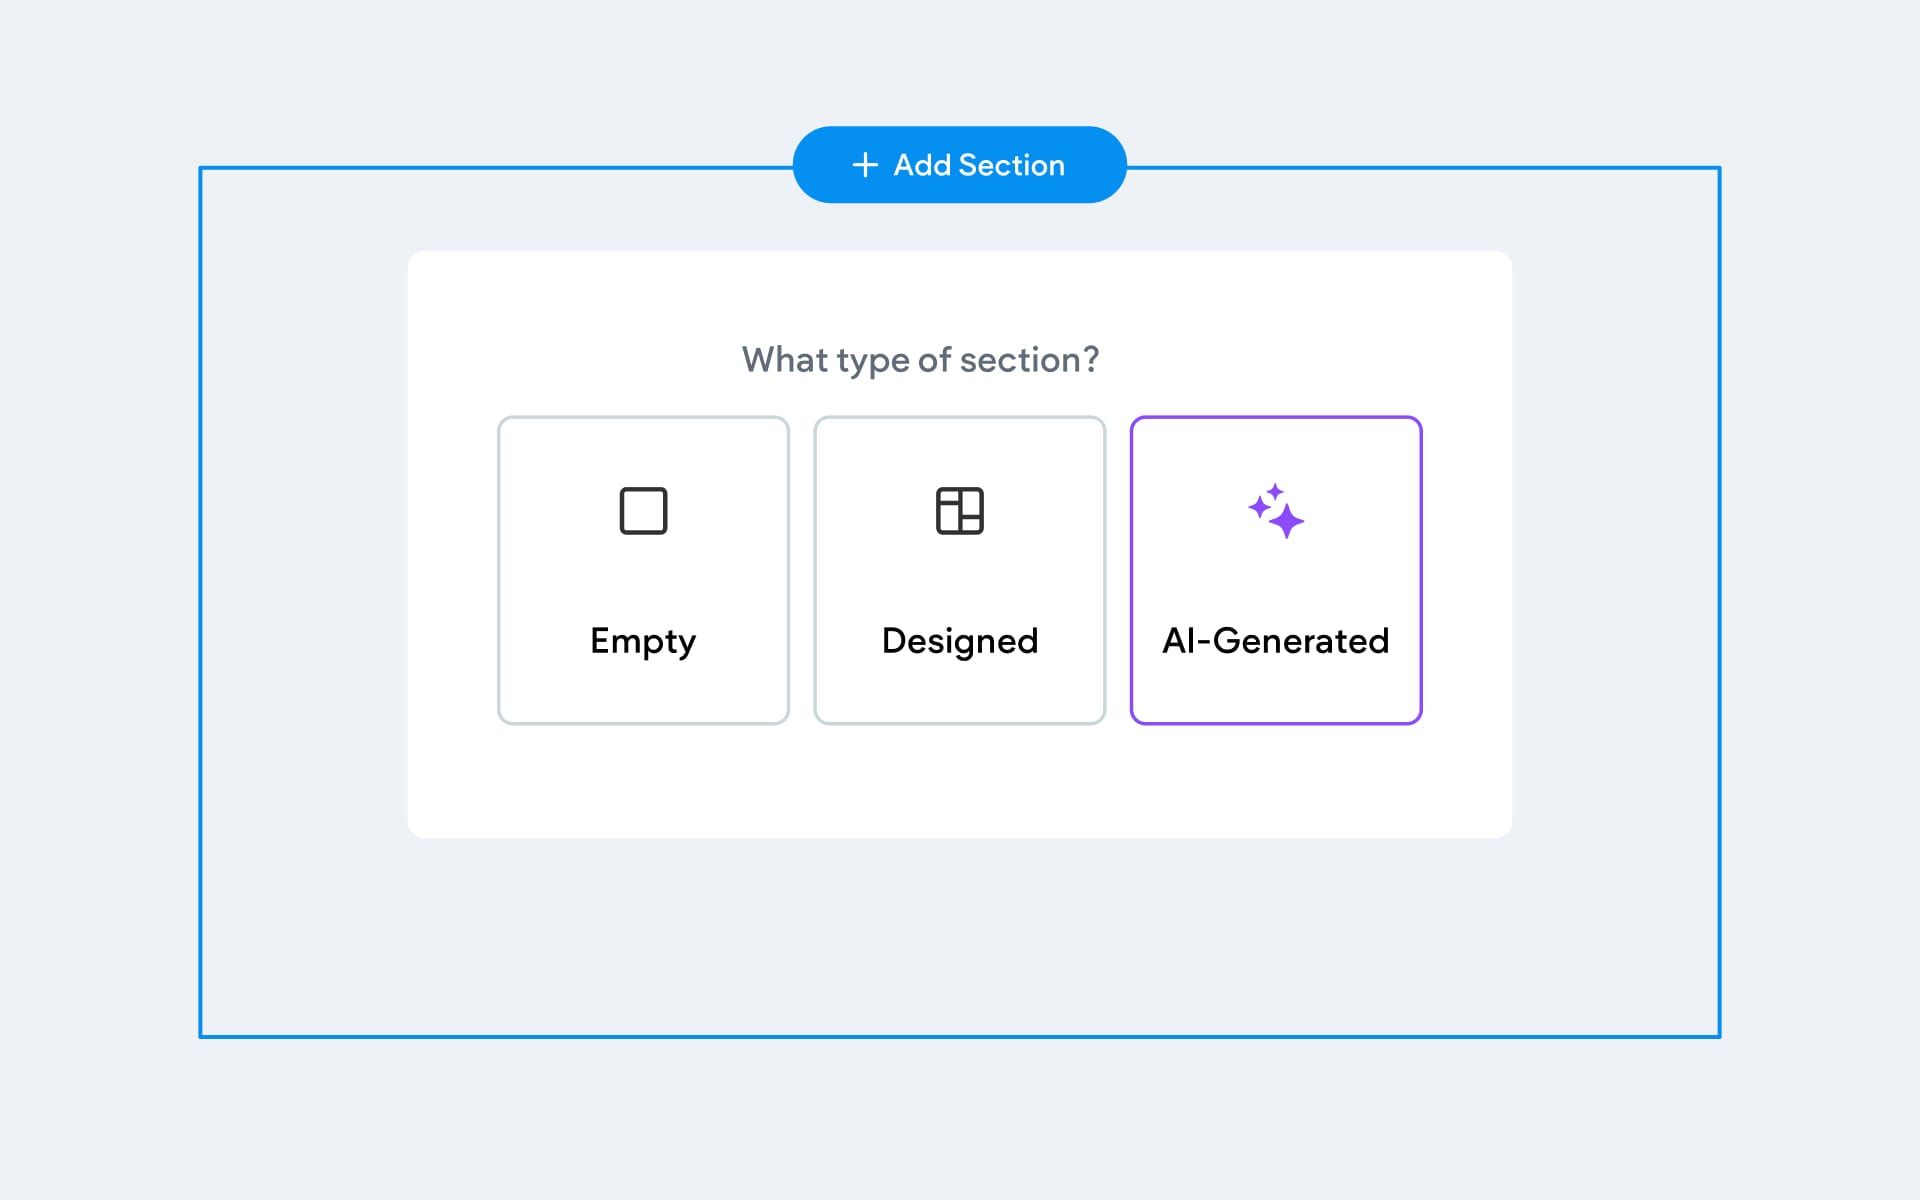The height and width of the screenshot is (1200, 1920).
Task: Click the Empty card label text
Action: [643, 641]
